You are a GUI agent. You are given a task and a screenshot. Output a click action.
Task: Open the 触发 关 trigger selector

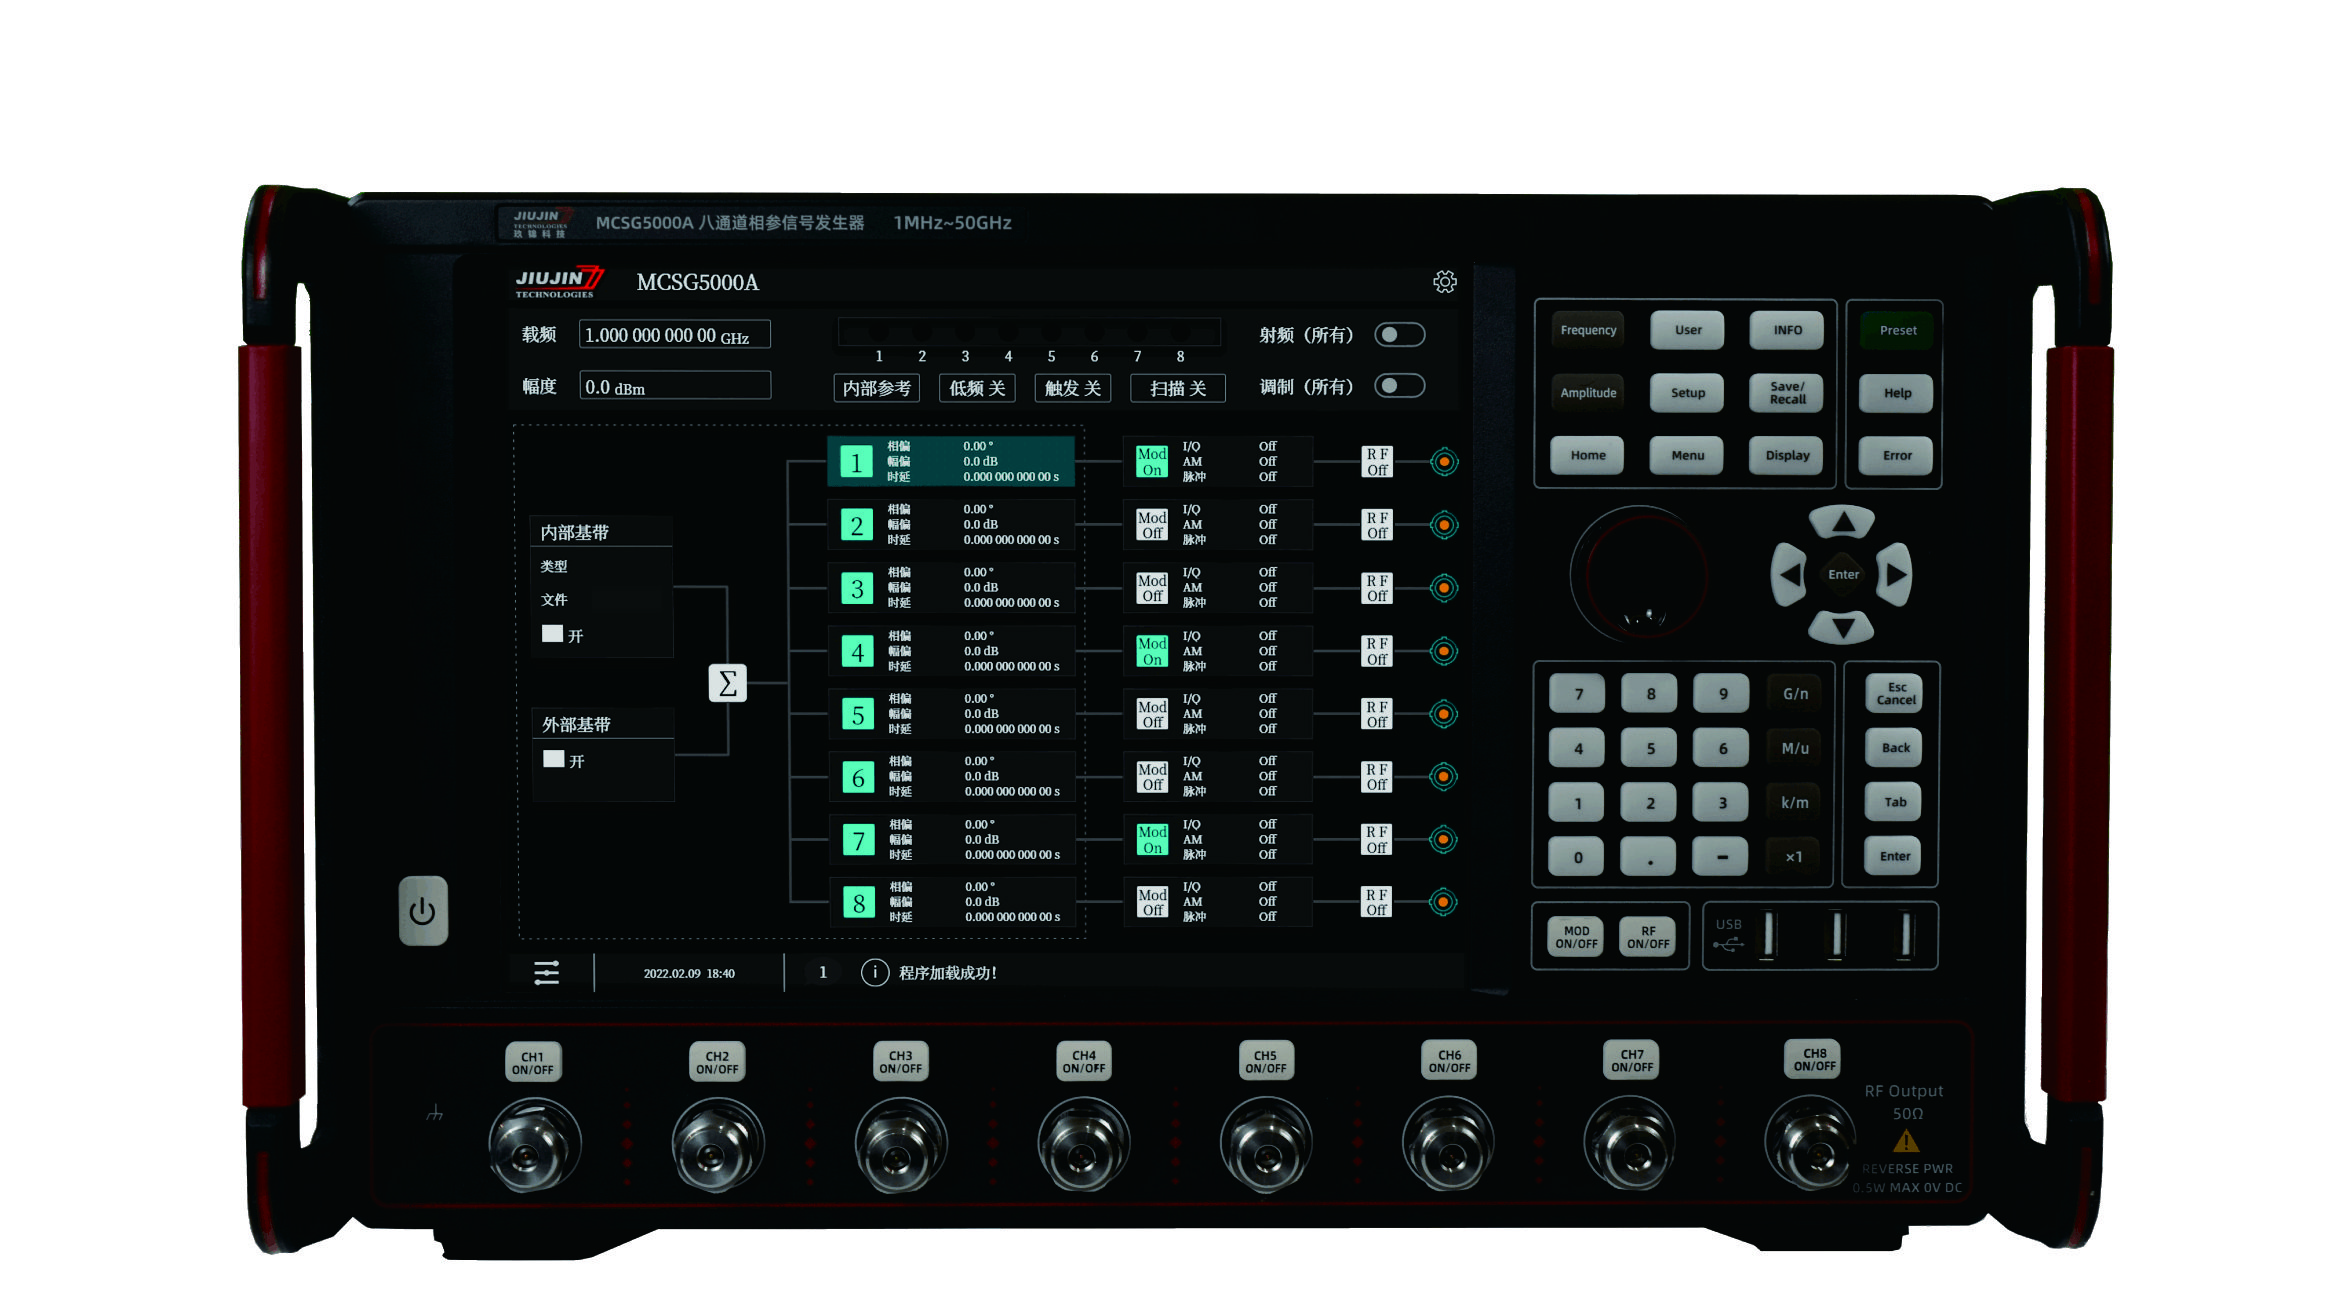[x=1073, y=388]
